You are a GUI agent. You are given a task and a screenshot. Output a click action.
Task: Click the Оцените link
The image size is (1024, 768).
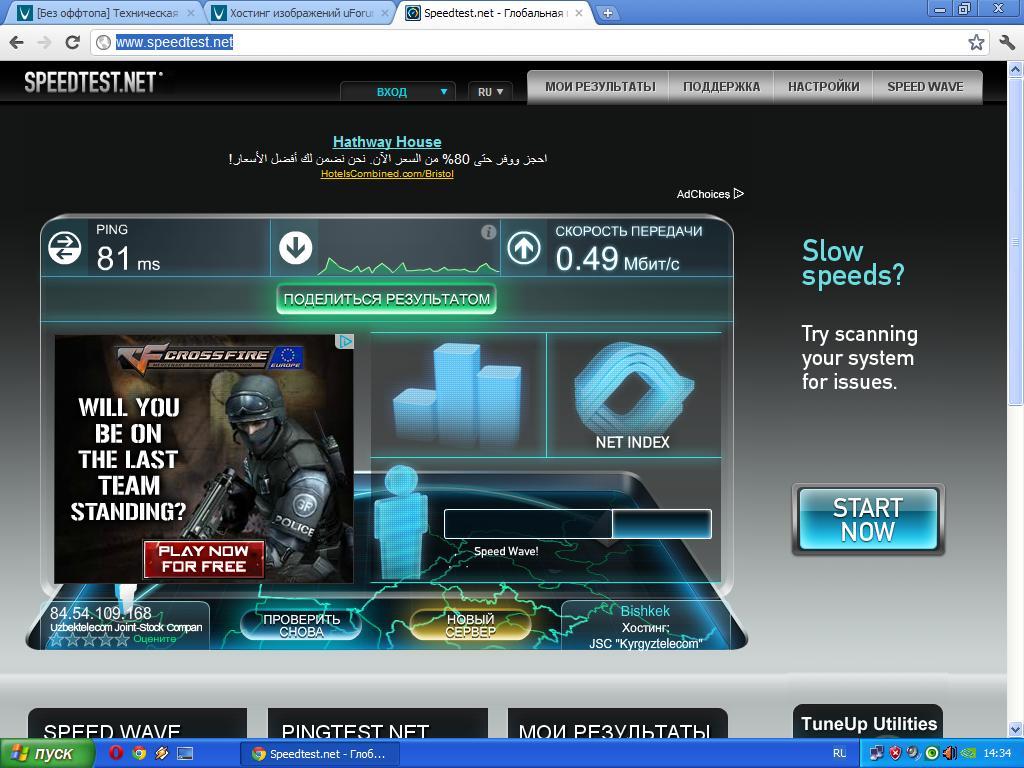pos(155,639)
